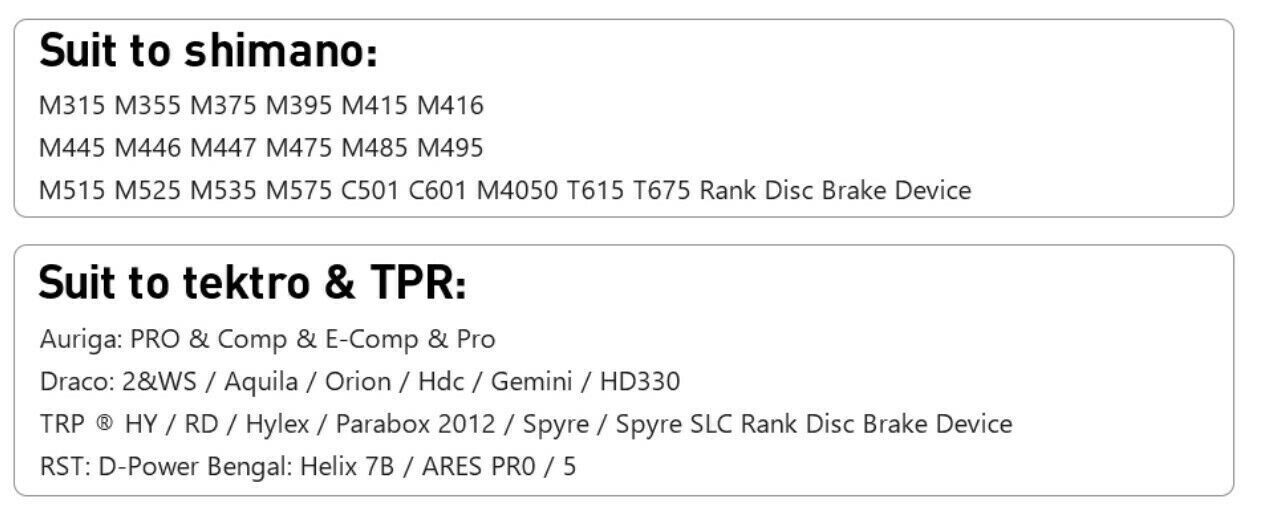The image size is (1264, 507).
Task: Select the M445 model number
Action: click(72, 148)
